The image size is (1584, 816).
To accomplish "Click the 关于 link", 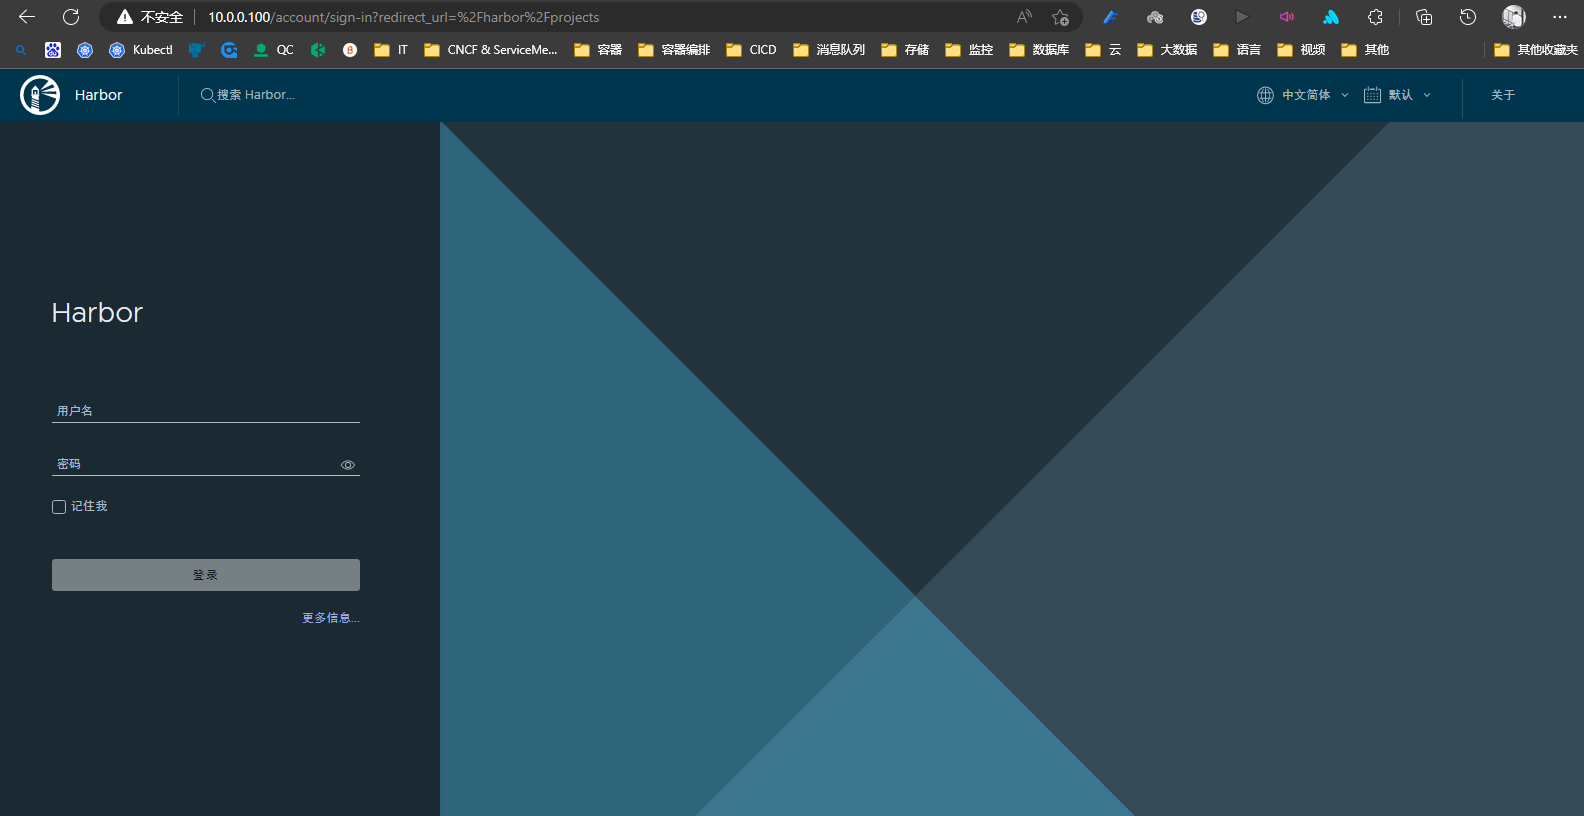I will pos(1503,95).
